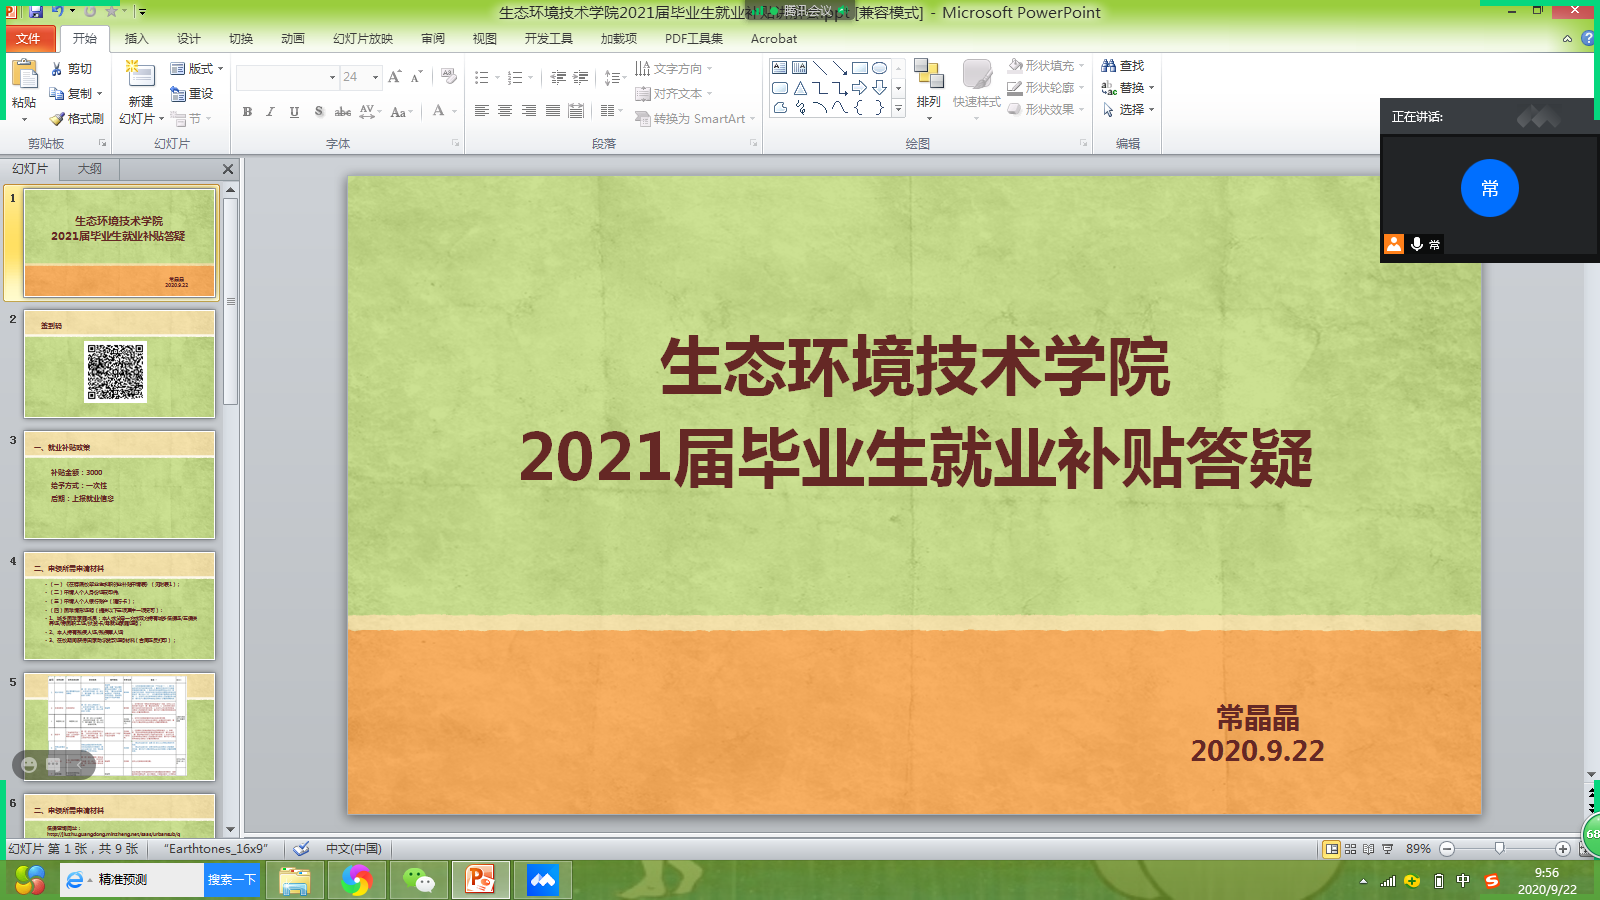Click the Format Painter (格式刷) icon
The width and height of the screenshot is (1600, 900).
pyautogui.click(x=58, y=119)
